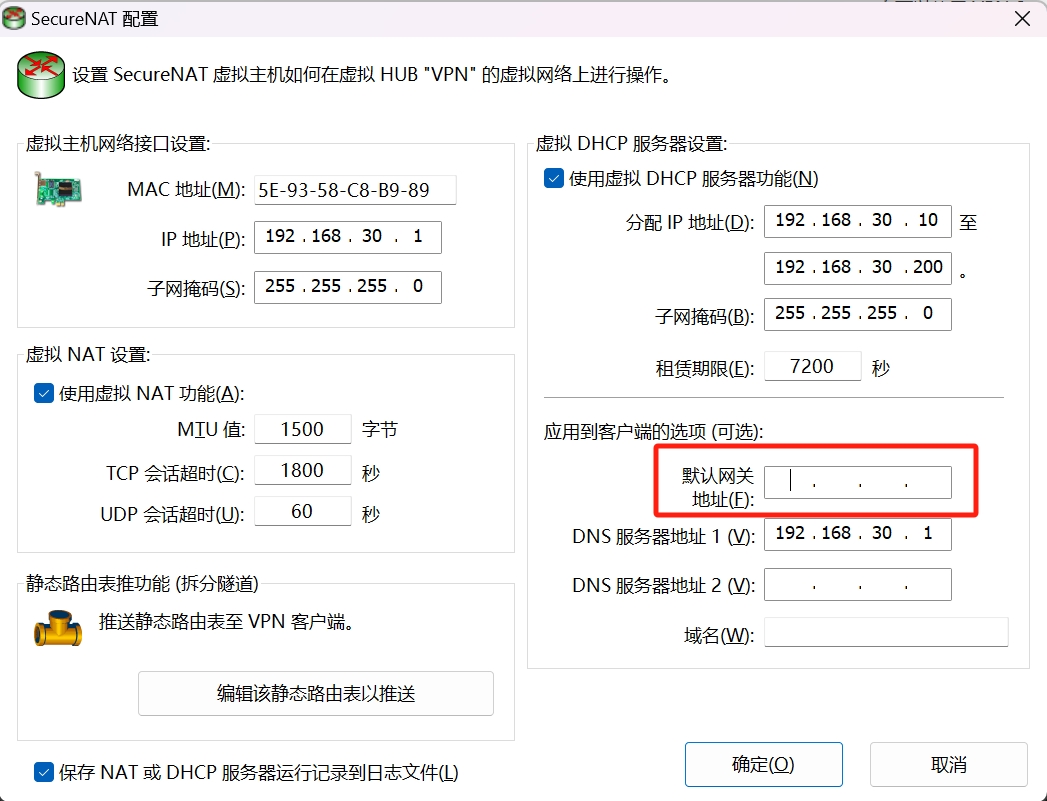The image size is (1047, 801).
Task: Click the MTU 值 input field
Action: tap(302, 429)
